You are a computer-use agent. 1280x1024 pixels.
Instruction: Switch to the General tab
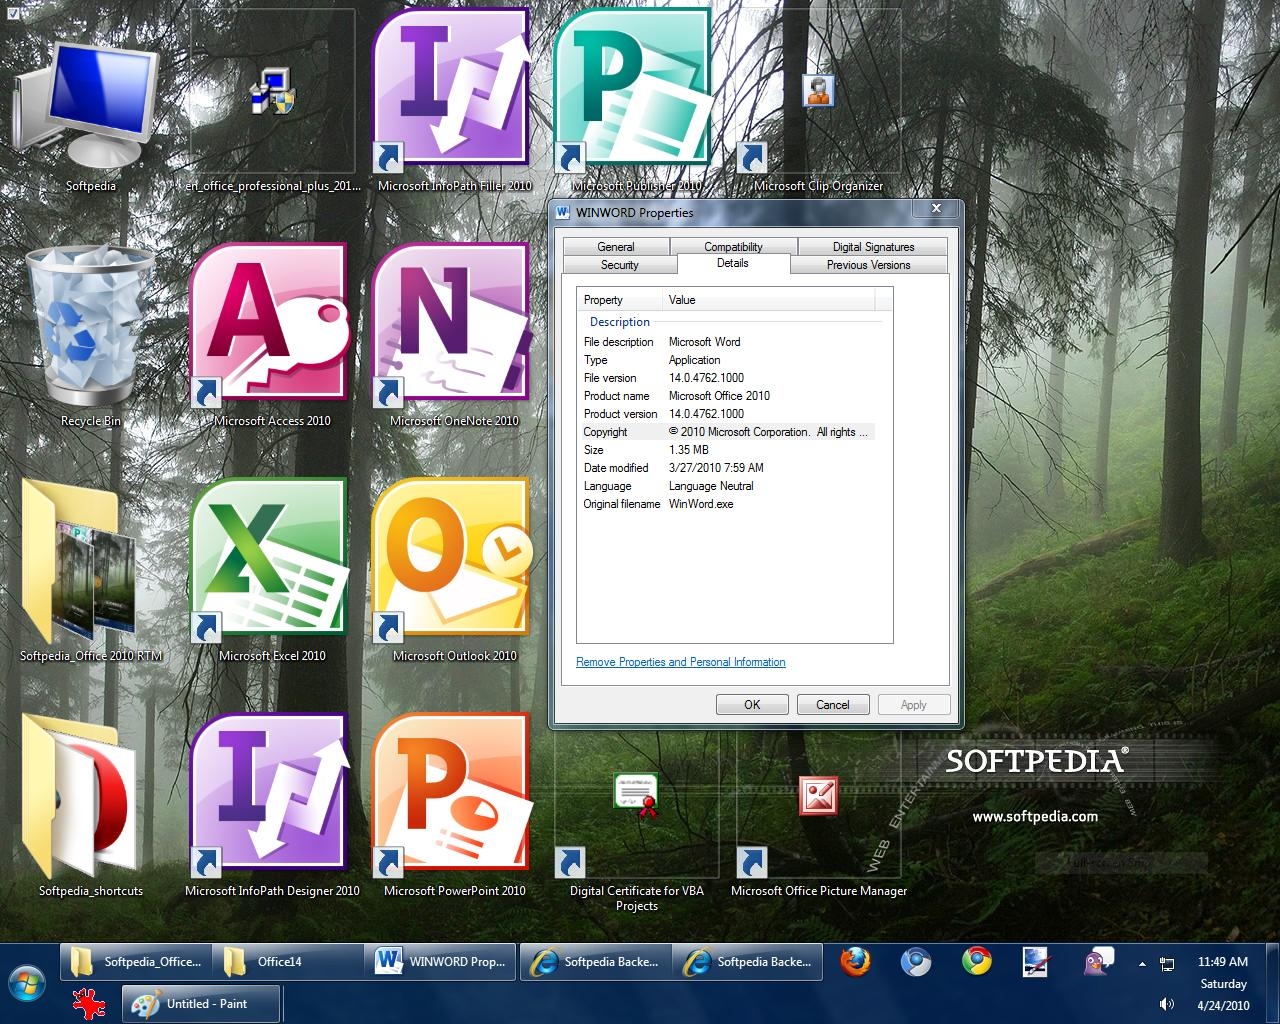[616, 246]
